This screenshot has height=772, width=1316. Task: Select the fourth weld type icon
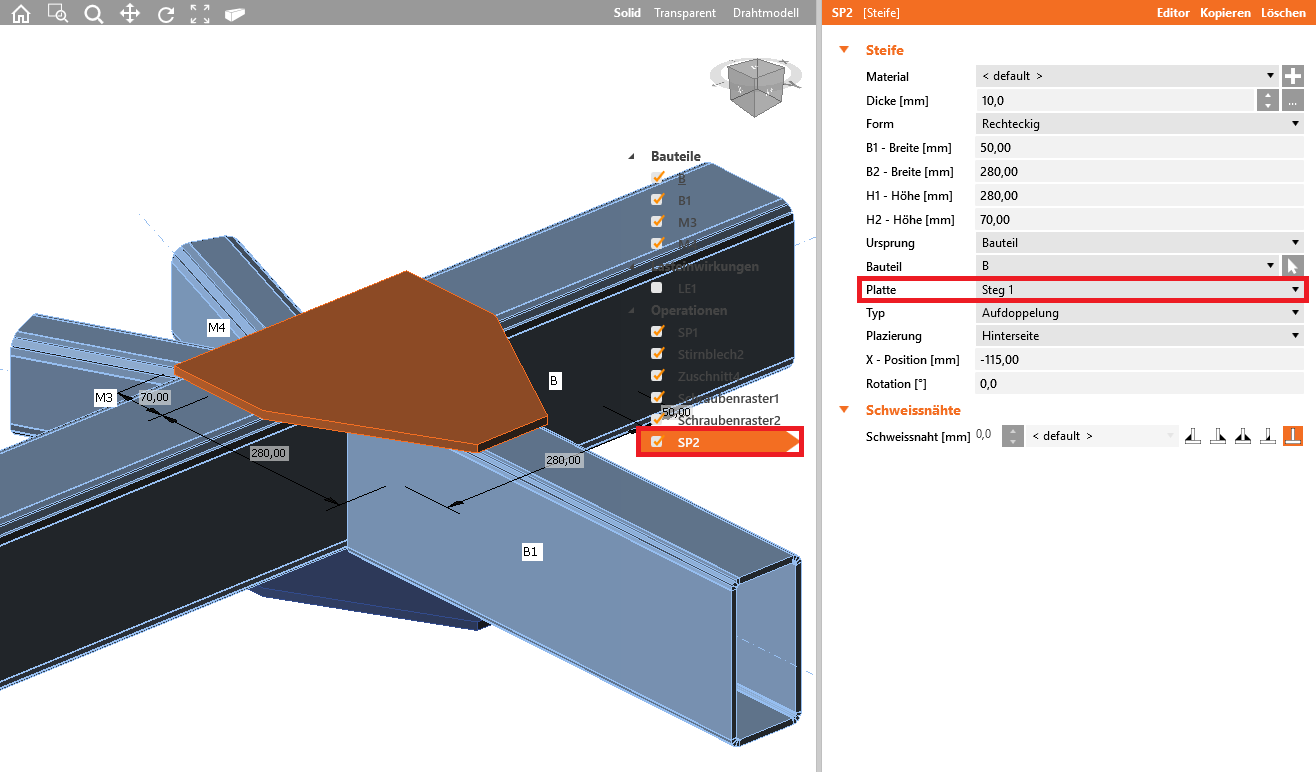click(1268, 436)
